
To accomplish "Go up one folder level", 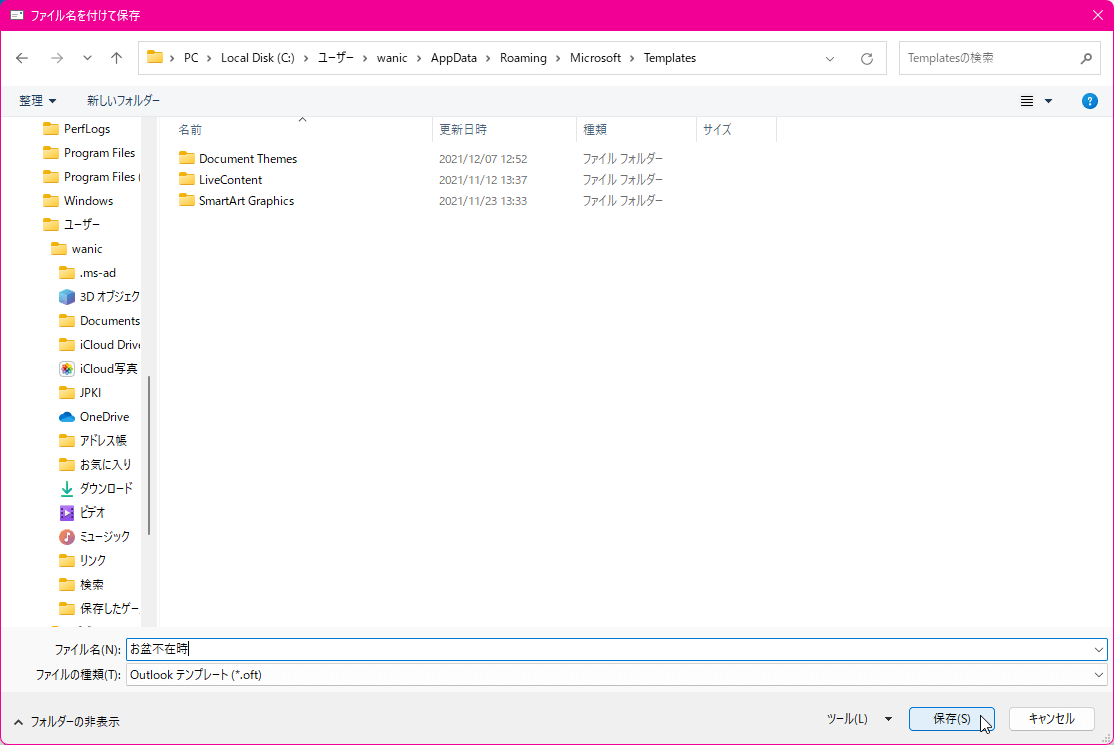I will (x=117, y=58).
